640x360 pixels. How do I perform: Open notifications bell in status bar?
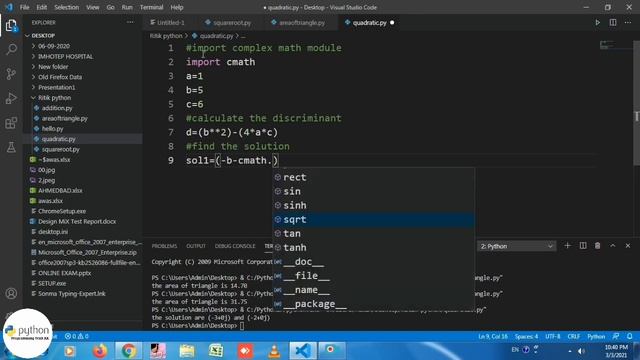pyautogui.click(x=630, y=336)
